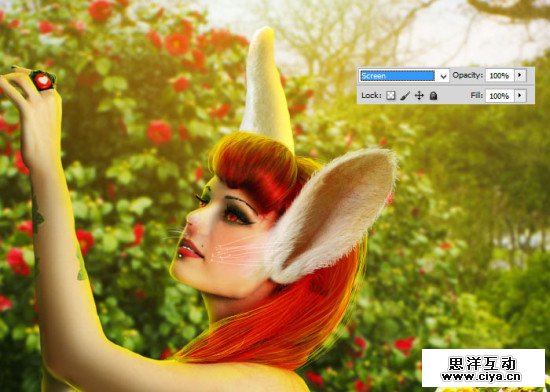Toggle Lock position move icon
Screen dimensions: 550x392
coord(419,96)
